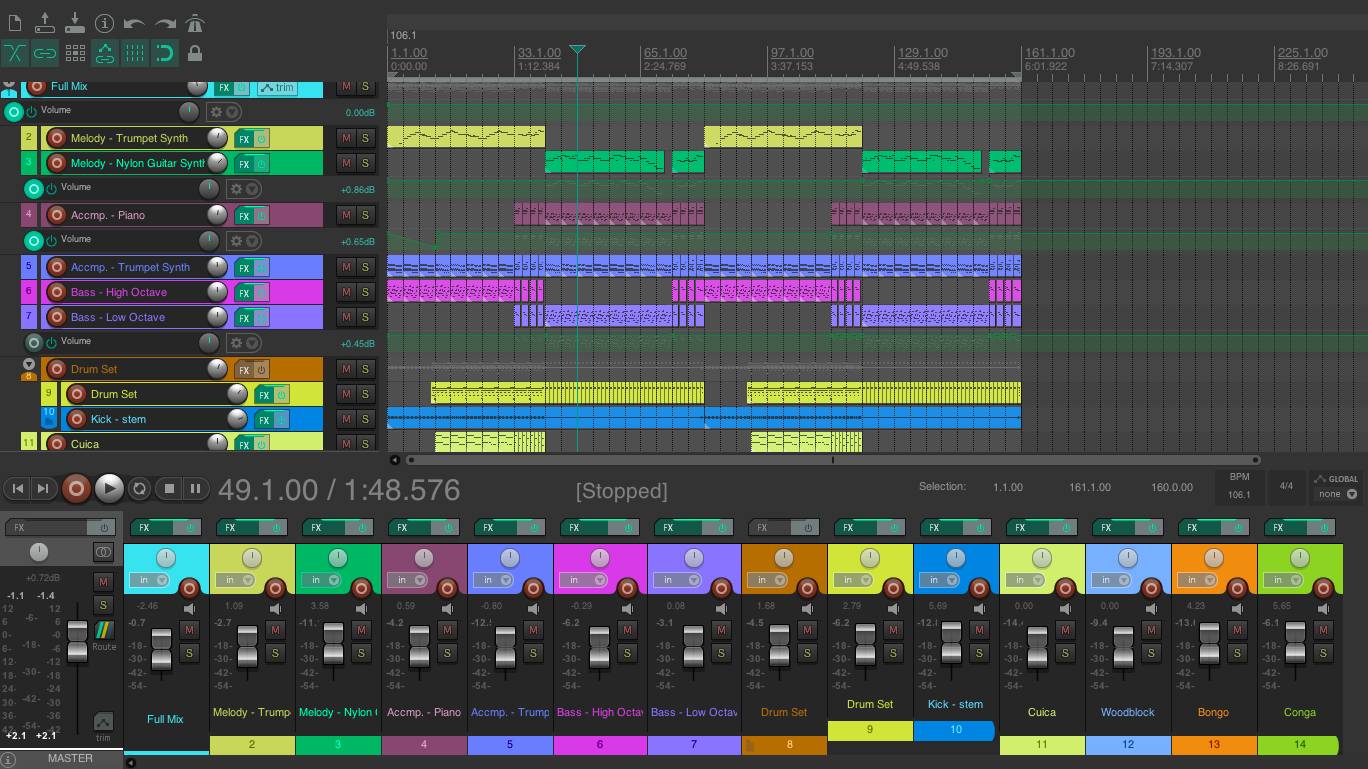Click the transport stop button
Viewport: 1368px width, 769px height.
tap(170, 488)
